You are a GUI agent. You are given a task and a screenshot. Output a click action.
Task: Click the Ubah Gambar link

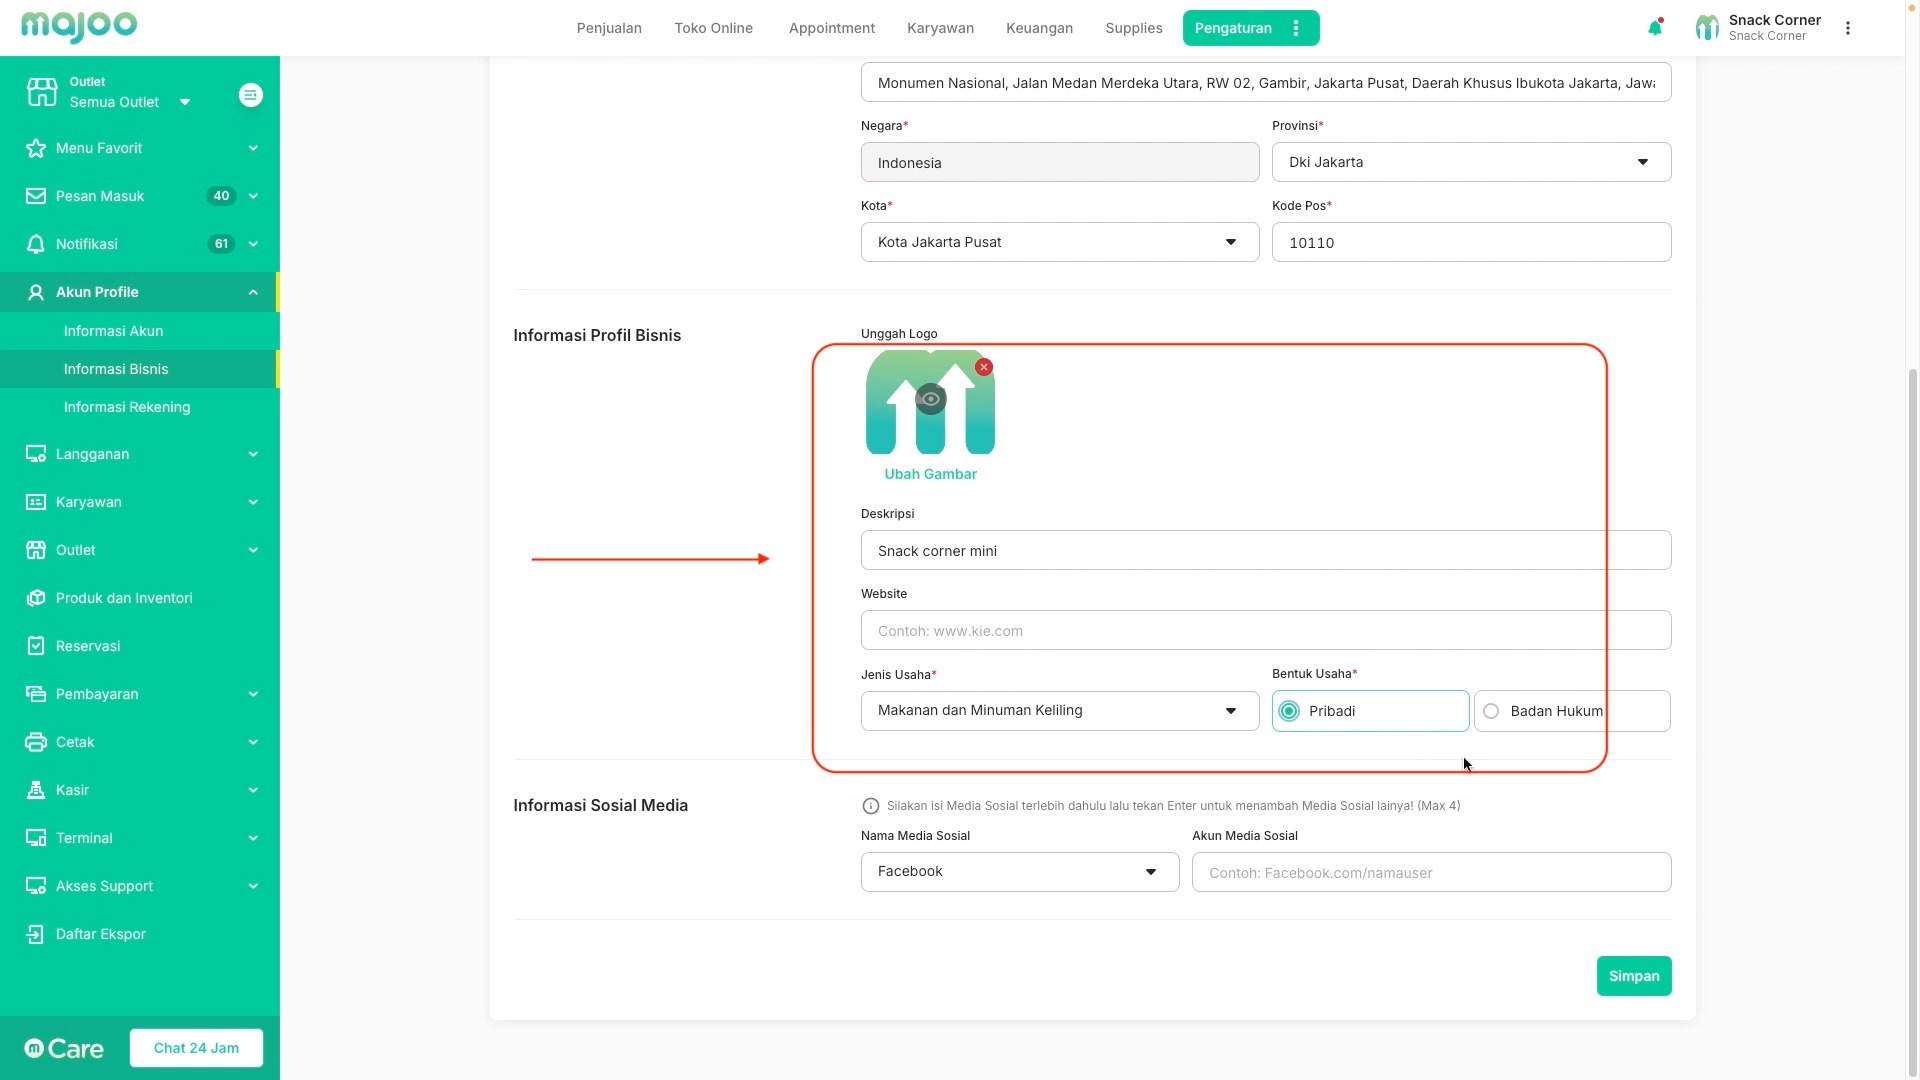click(930, 474)
